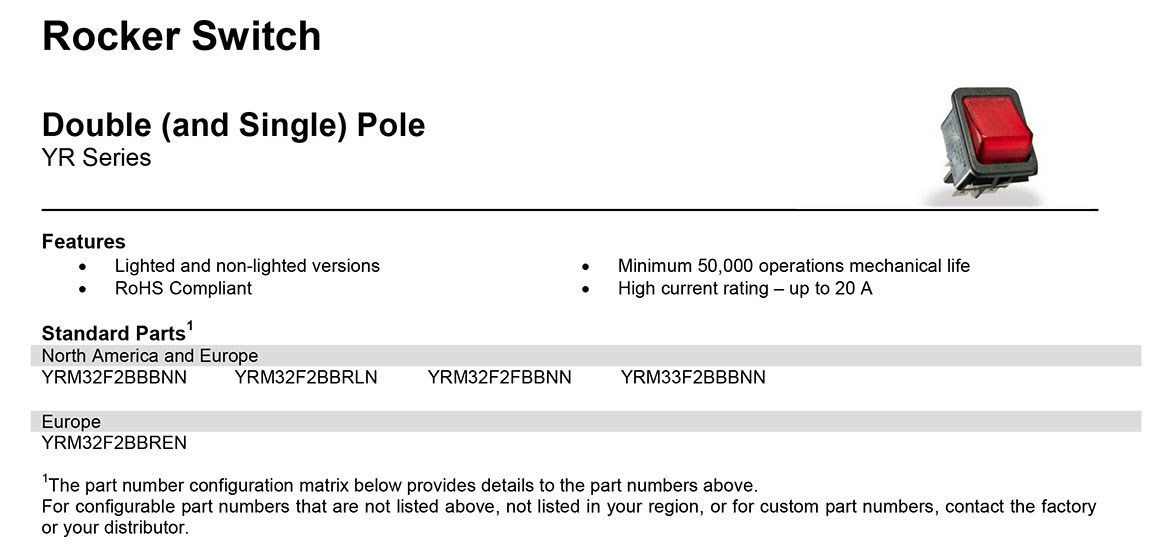Click the North America and Europe region bar

click(590, 356)
